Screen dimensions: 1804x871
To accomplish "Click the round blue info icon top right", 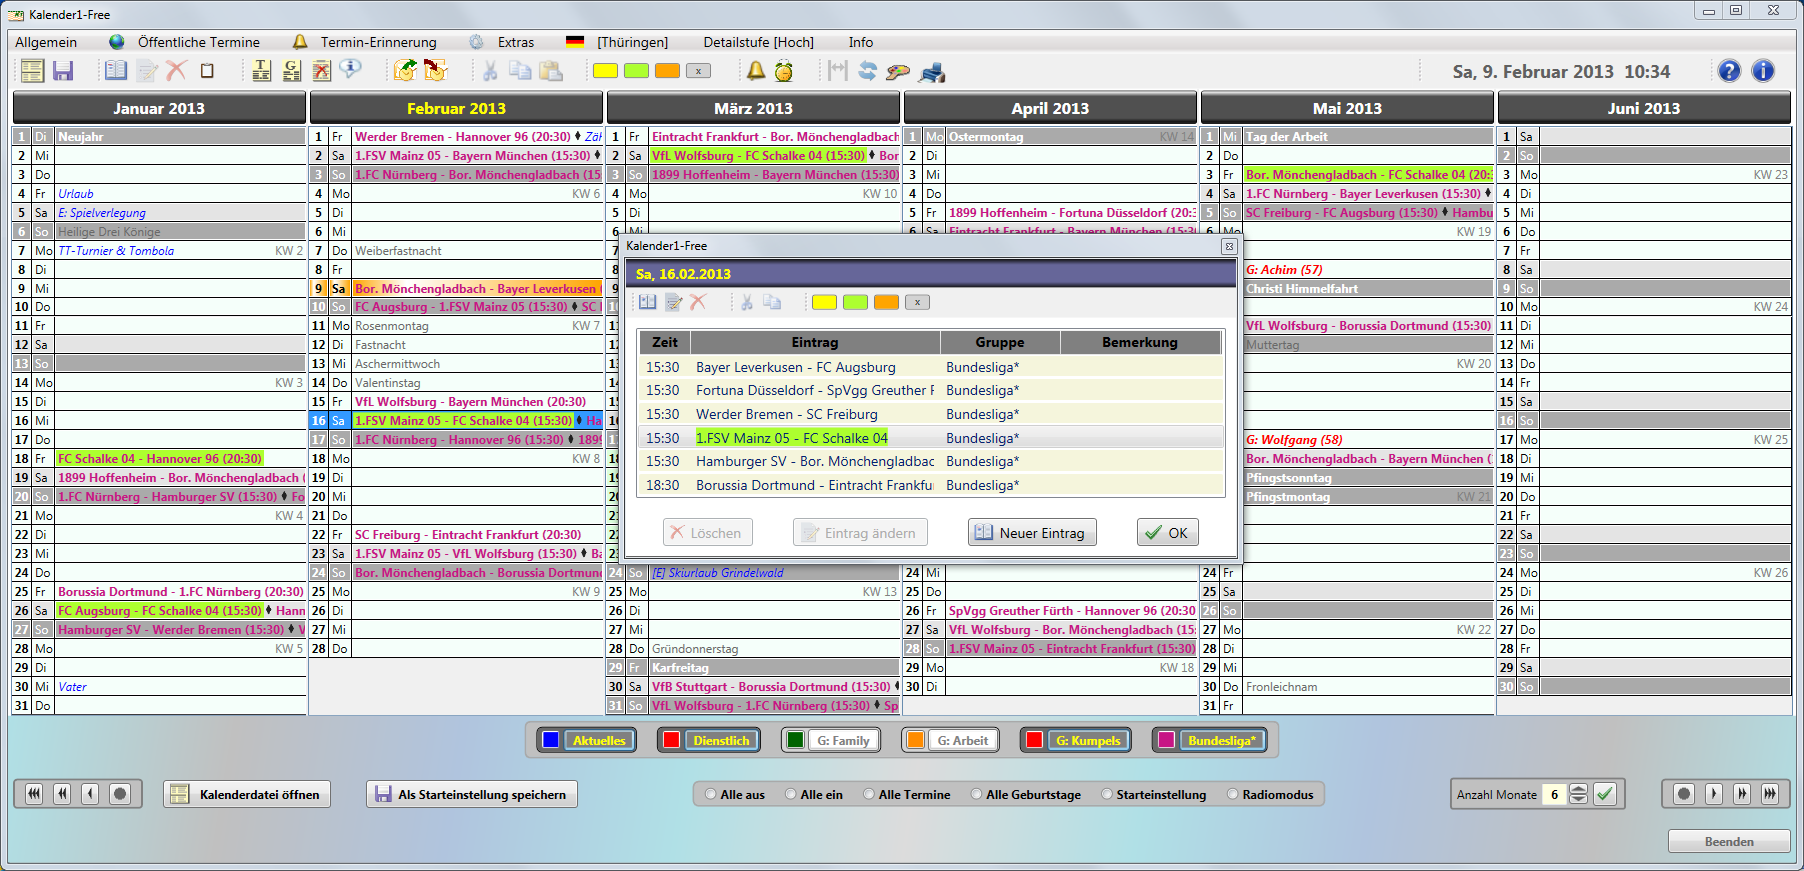I will [x=1763, y=71].
